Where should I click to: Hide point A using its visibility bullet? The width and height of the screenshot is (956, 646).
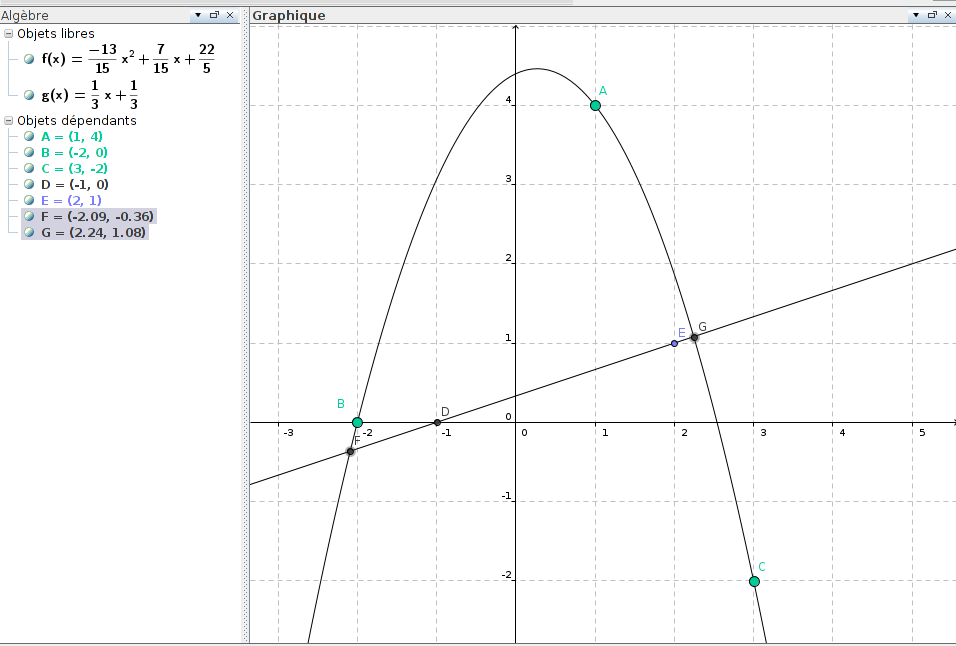pyautogui.click(x=30, y=136)
